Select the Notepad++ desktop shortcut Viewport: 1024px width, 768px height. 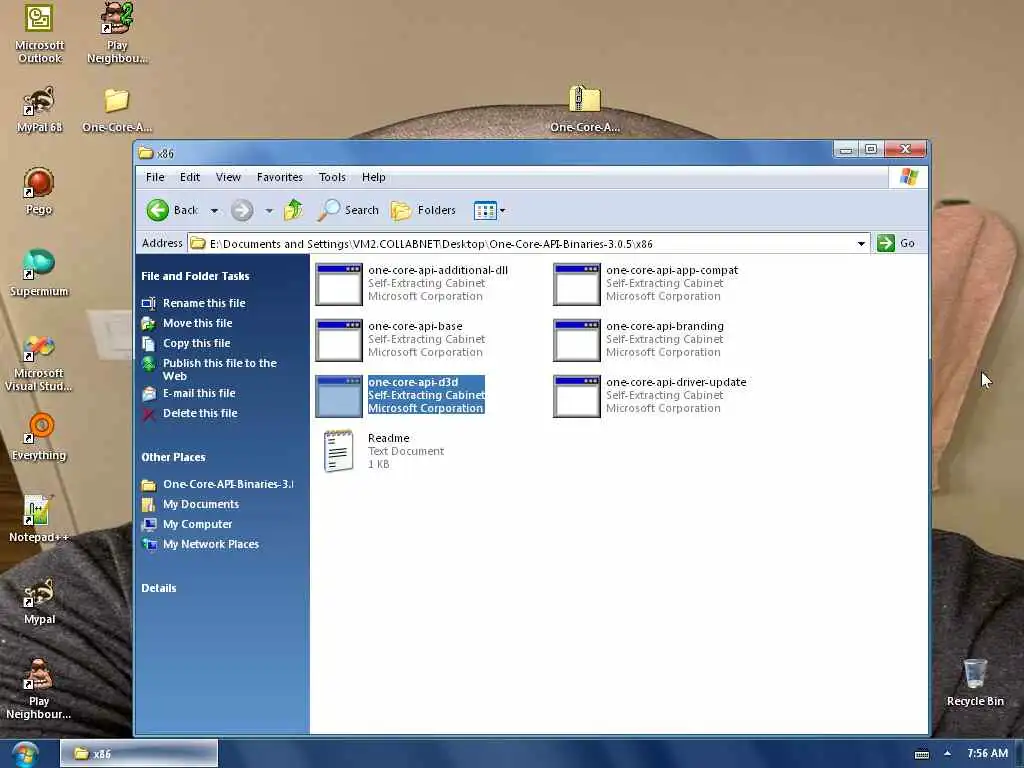(39, 519)
